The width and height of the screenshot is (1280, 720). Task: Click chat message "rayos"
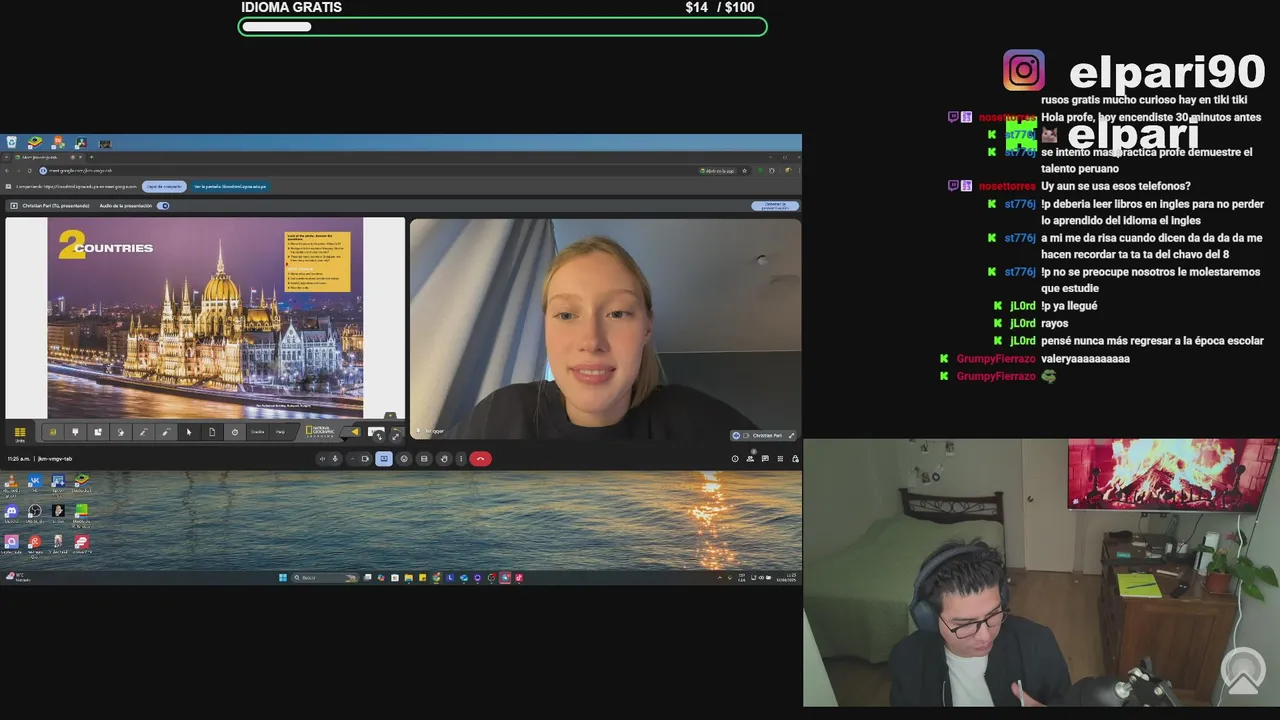pyautogui.click(x=1054, y=323)
